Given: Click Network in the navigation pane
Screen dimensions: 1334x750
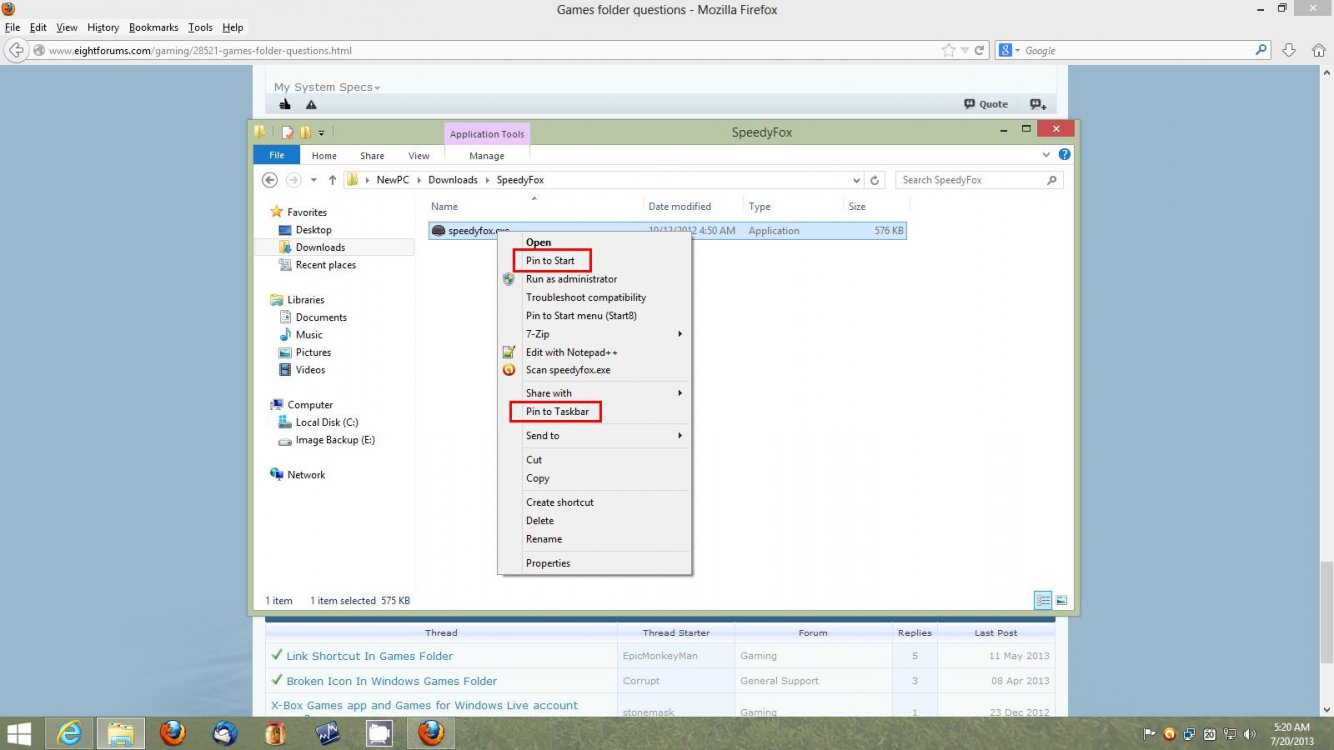Looking at the screenshot, I should (306, 475).
